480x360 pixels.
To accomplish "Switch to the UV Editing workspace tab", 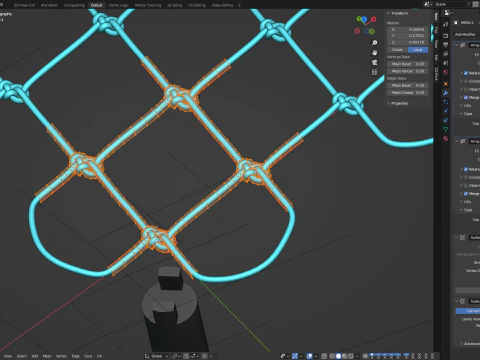I will [197, 5].
